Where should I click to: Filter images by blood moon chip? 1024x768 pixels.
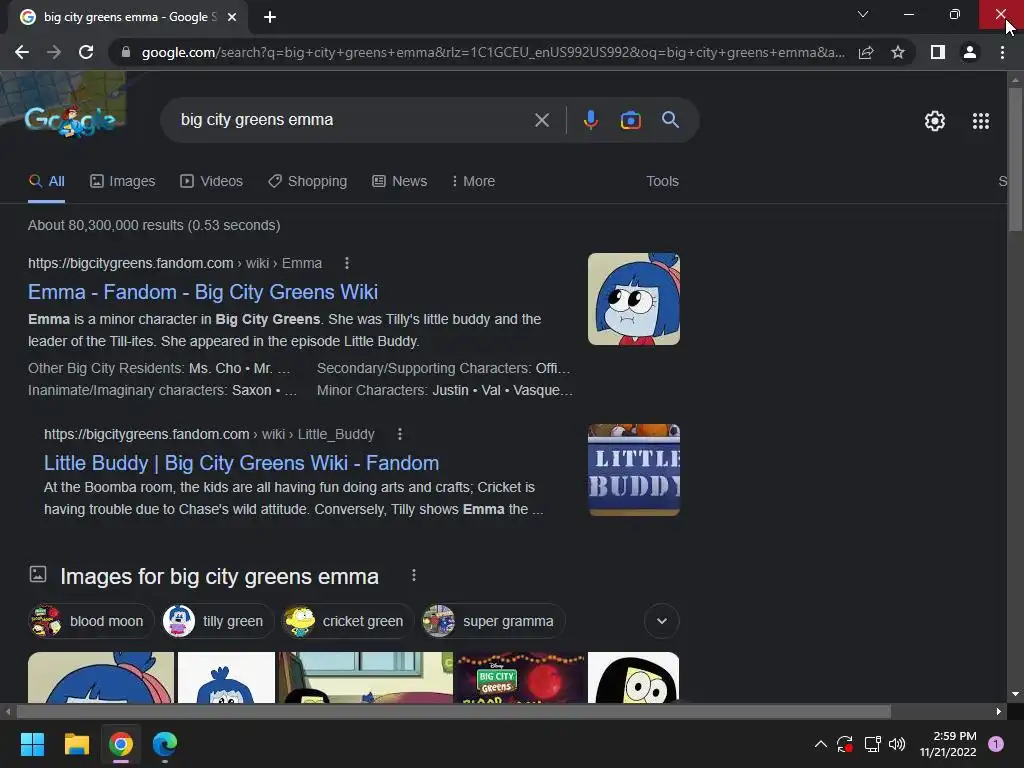click(91, 621)
